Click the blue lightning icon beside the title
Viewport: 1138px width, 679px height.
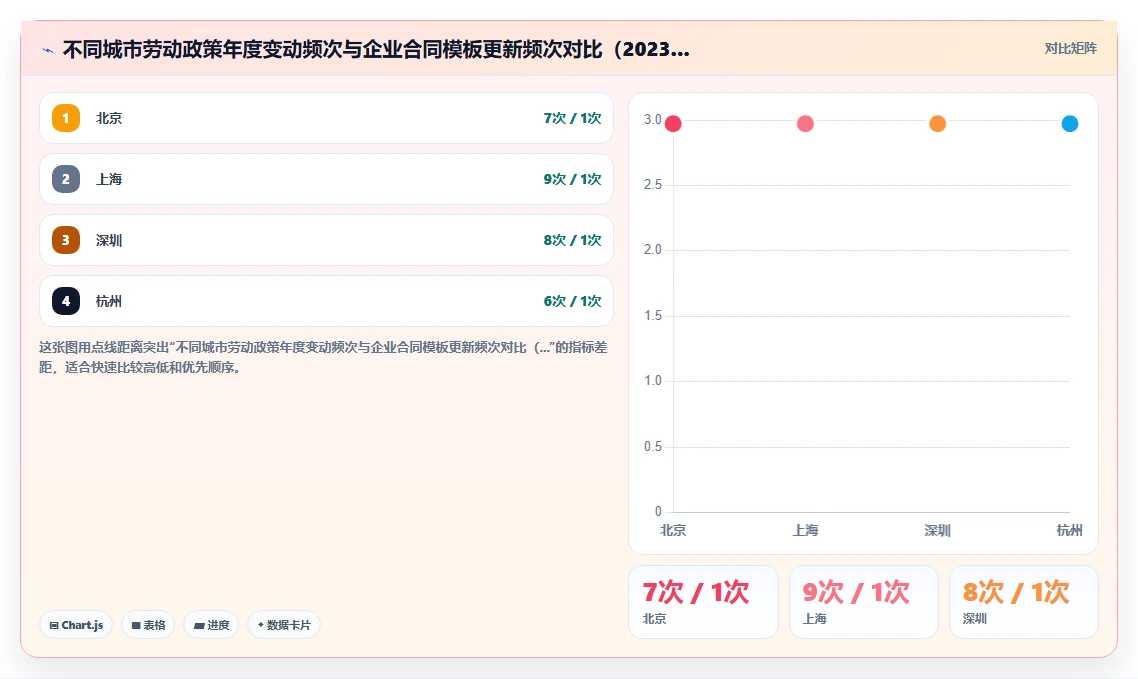[x=48, y=50]
